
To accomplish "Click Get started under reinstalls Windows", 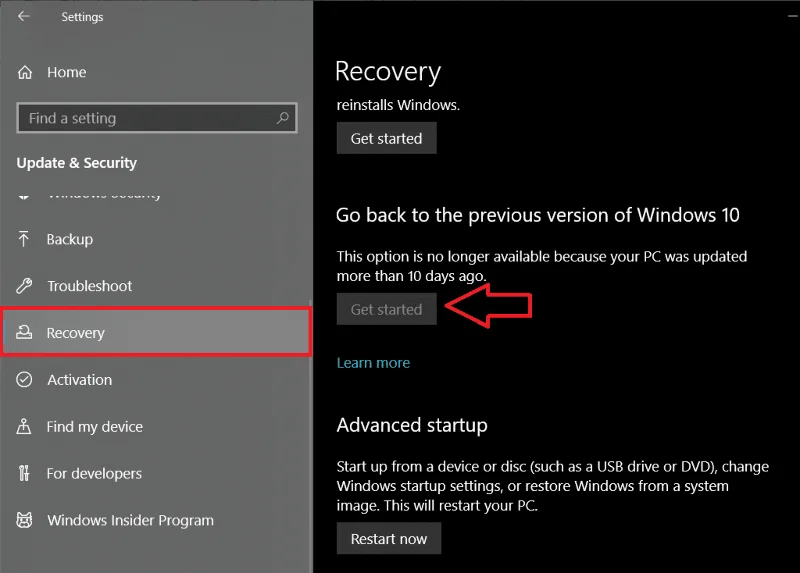I will (386, 138).
